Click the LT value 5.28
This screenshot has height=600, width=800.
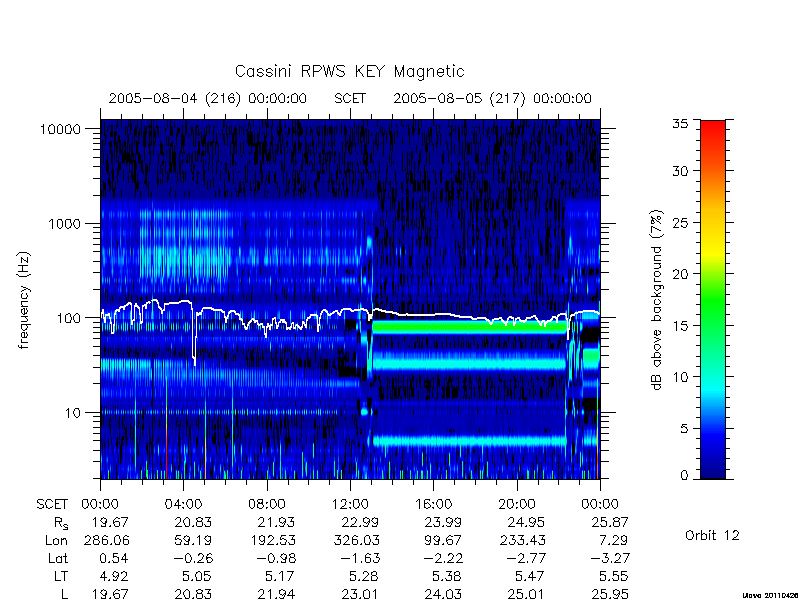point(364,577)
